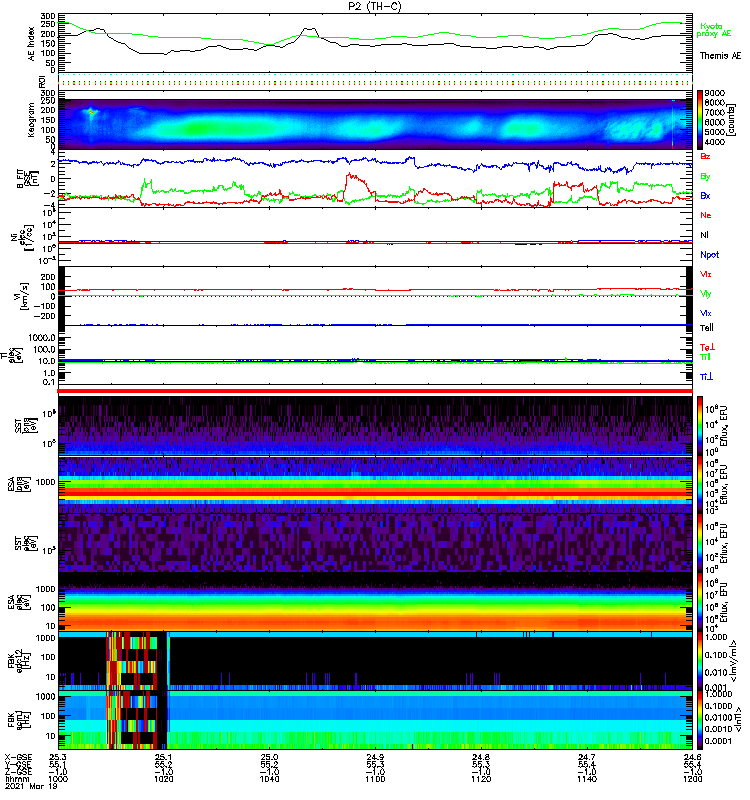The height and width of the screenshot is (800, 750).
Task: Select the blue Npot legend label
Action: click(x=709, y=255)
